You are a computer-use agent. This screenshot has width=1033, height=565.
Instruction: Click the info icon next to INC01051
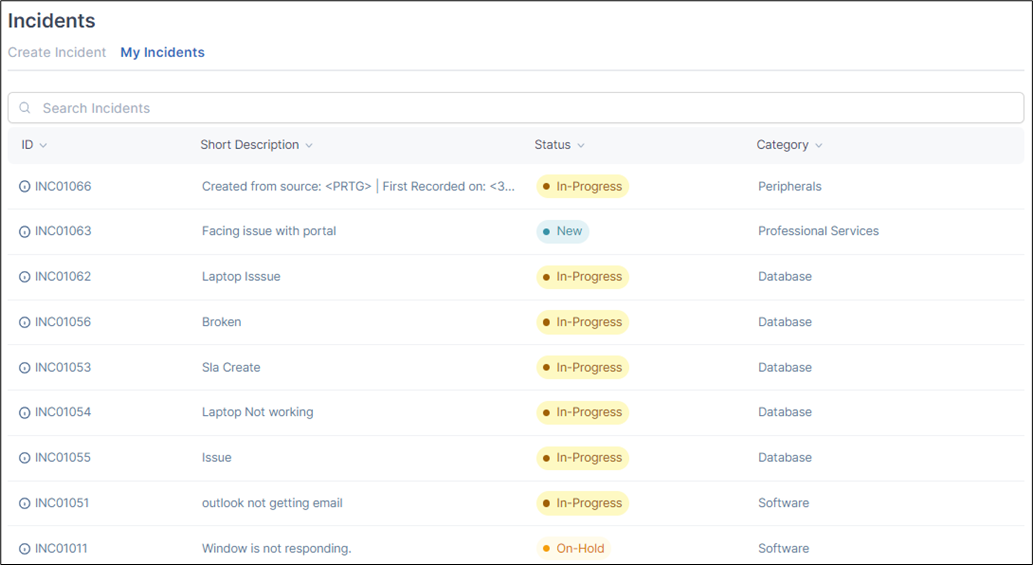pos(24,504)
